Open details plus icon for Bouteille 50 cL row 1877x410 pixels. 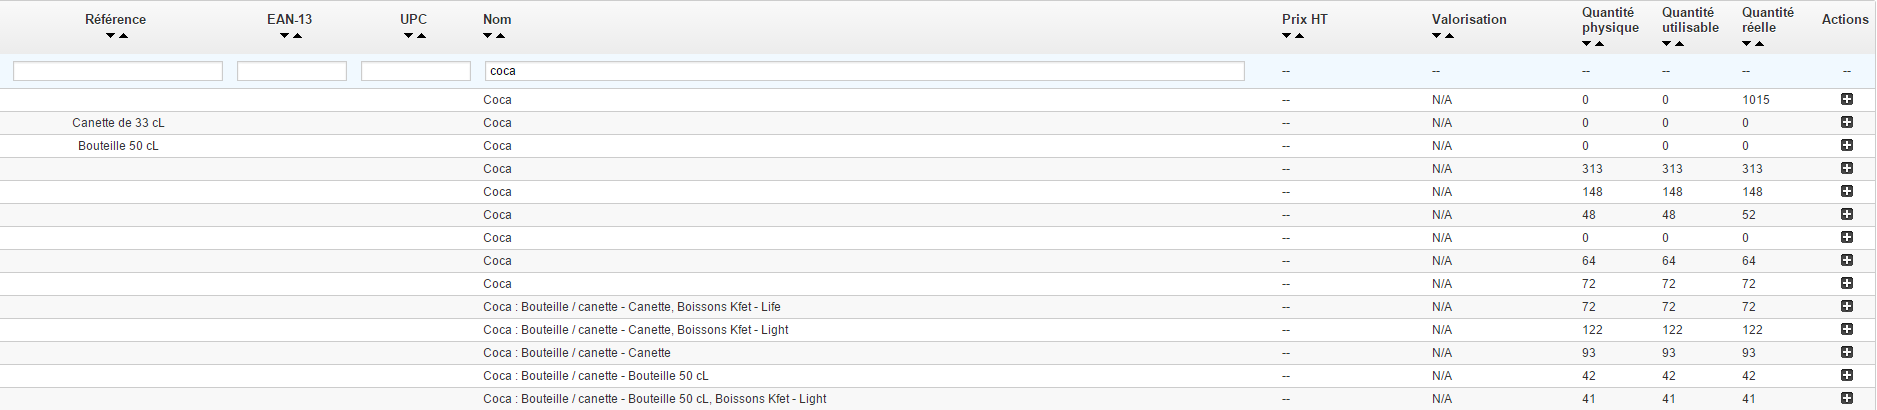point(1846,145)
